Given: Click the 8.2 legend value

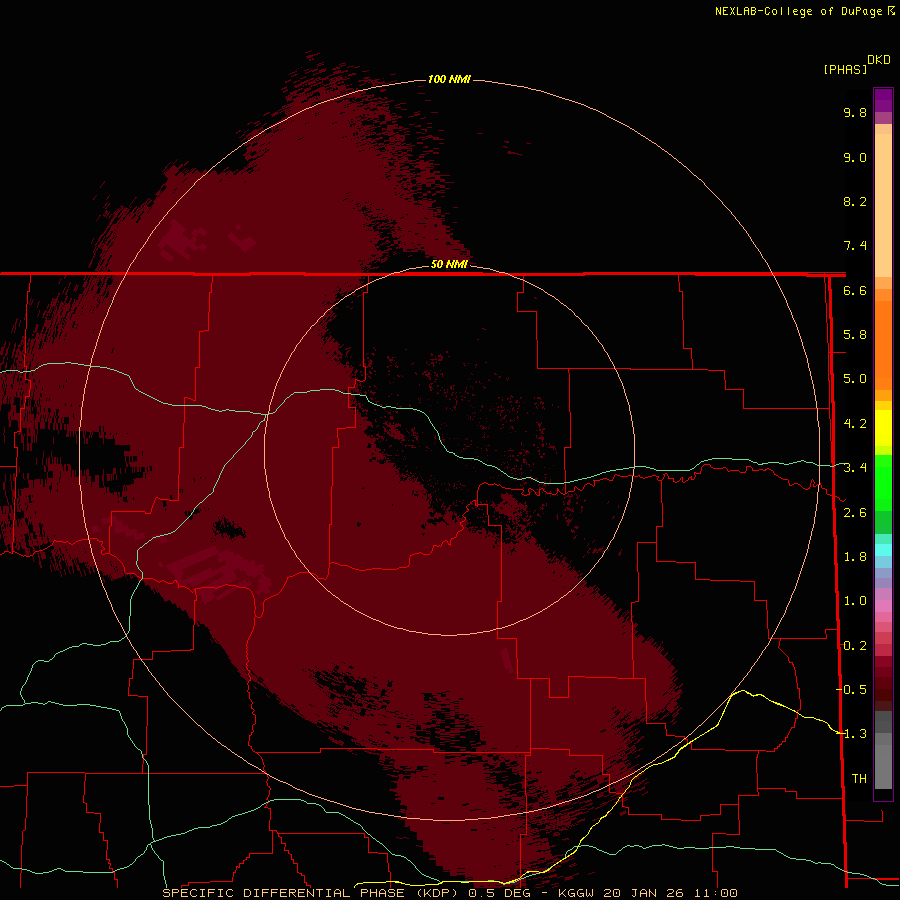Looking at the screenshot, I should pyautogui.click(x=855, y=201).
